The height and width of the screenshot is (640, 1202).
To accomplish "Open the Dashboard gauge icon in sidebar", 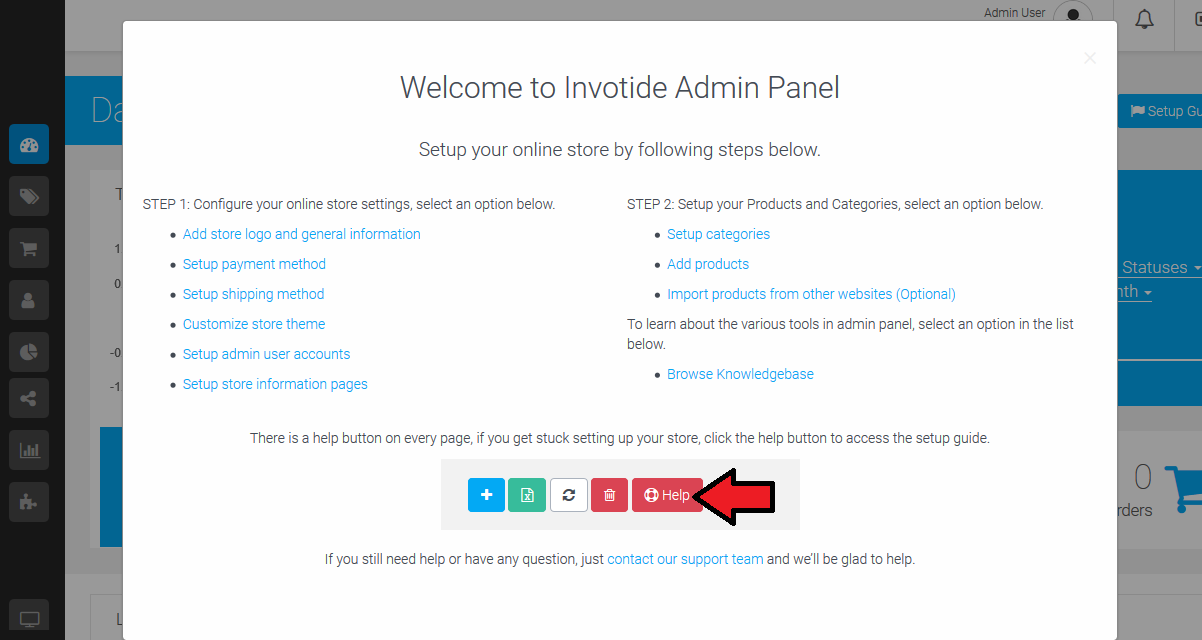I will [x=29, y=145].
